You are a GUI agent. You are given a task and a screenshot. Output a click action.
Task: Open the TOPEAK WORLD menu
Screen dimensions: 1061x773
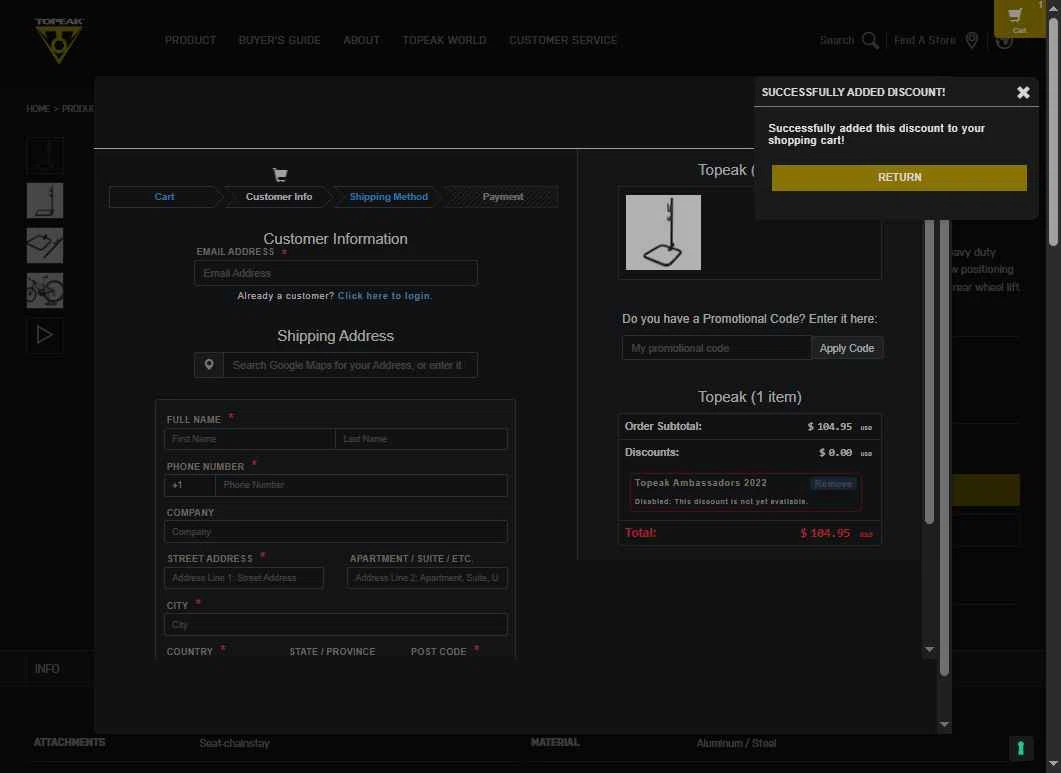coord(445,41)
